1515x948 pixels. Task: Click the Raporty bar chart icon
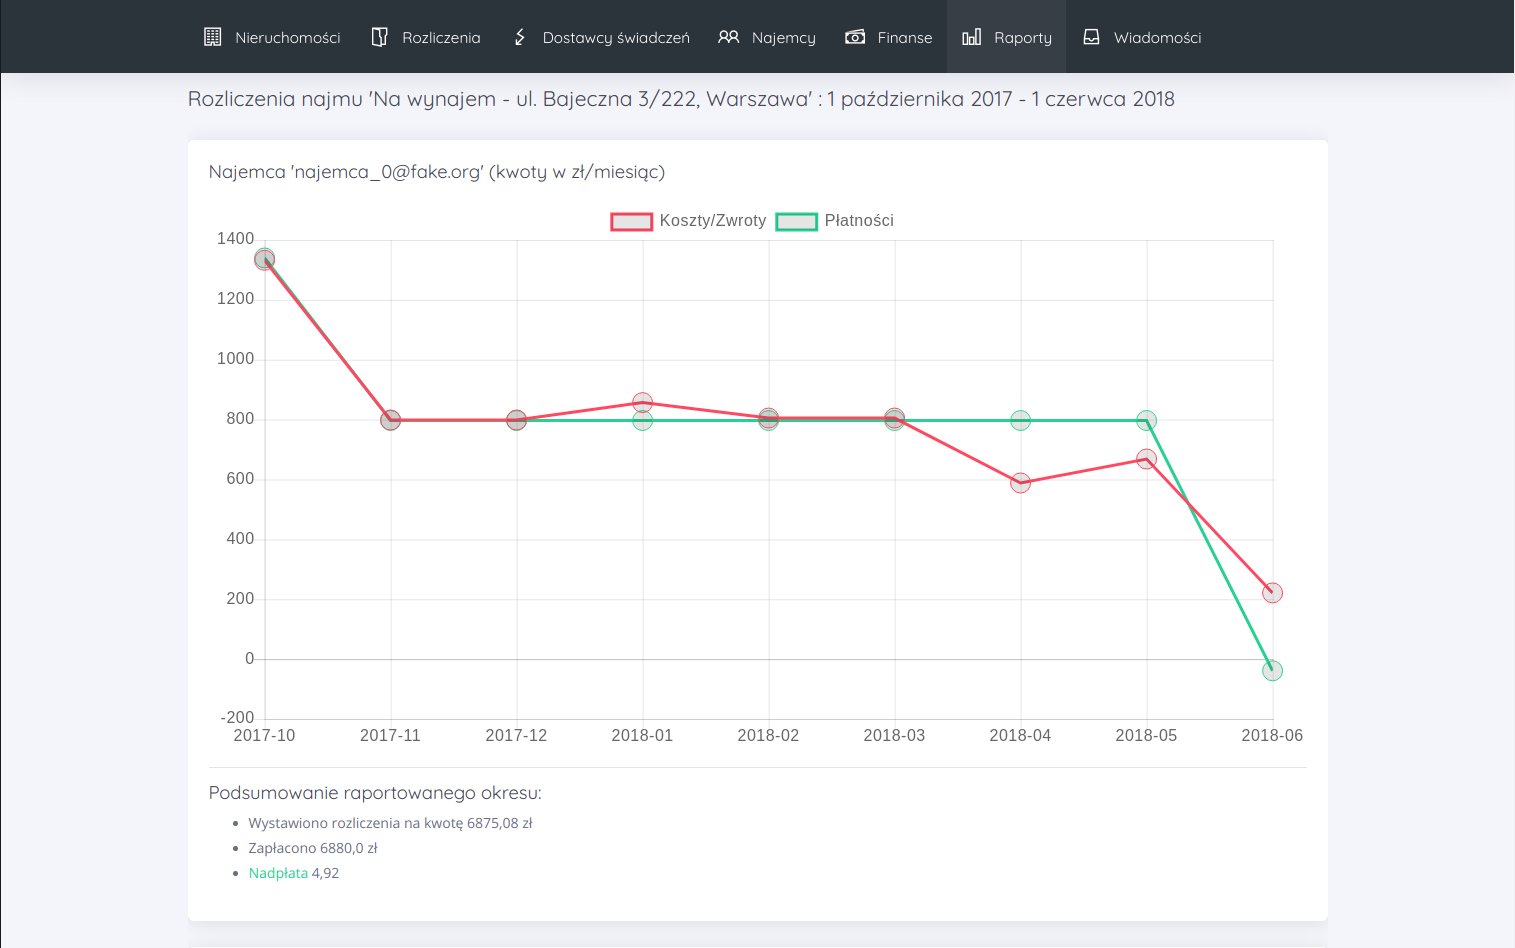tap(972, 37)
